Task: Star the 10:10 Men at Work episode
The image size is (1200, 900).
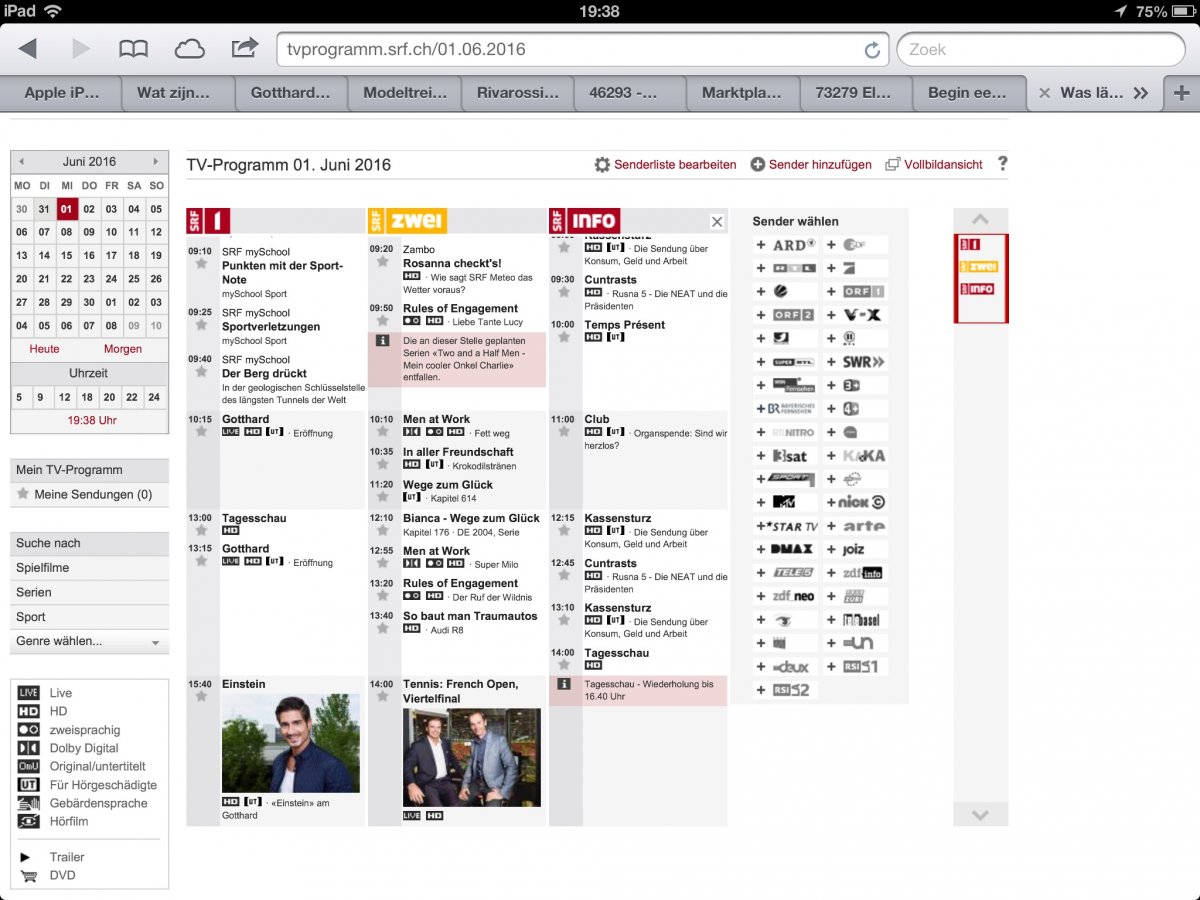Action: click(x=382, y=431)
